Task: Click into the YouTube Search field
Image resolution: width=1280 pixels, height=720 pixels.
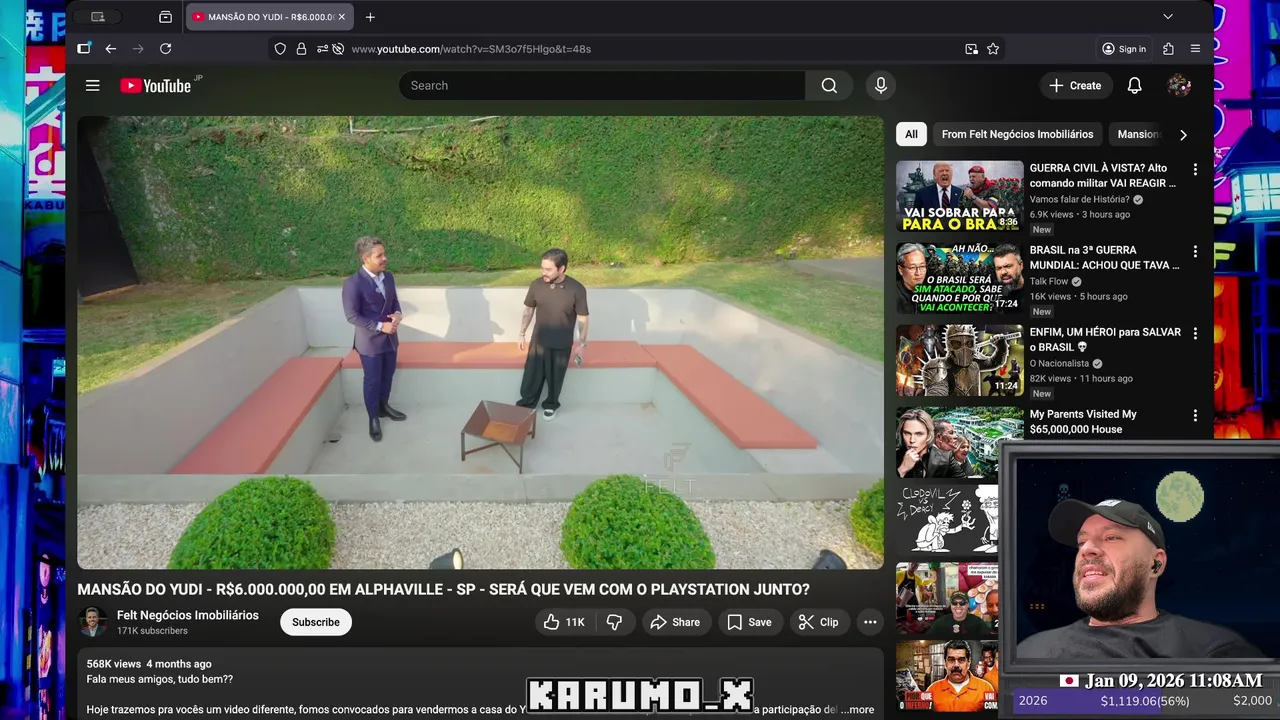Action: [x=602, y=86]
